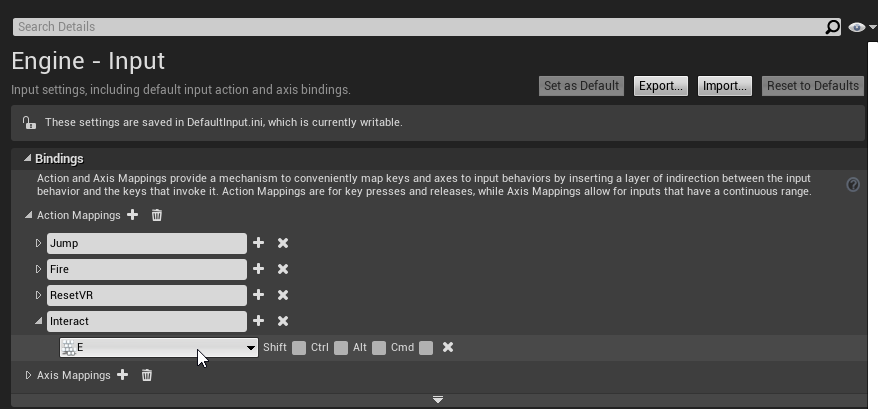Open the E key dropdown
Image resolution: width=878 pixels, height=409 pixels.
point(159,347)
